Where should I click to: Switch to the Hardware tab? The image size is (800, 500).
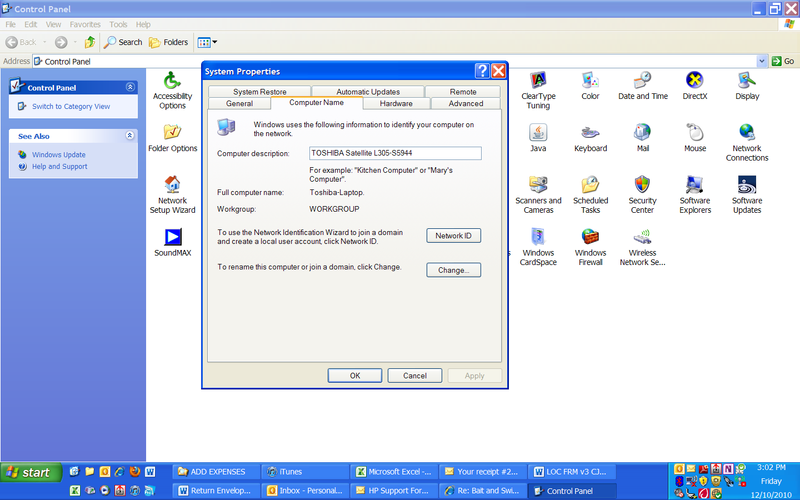(x=396, y=103)
